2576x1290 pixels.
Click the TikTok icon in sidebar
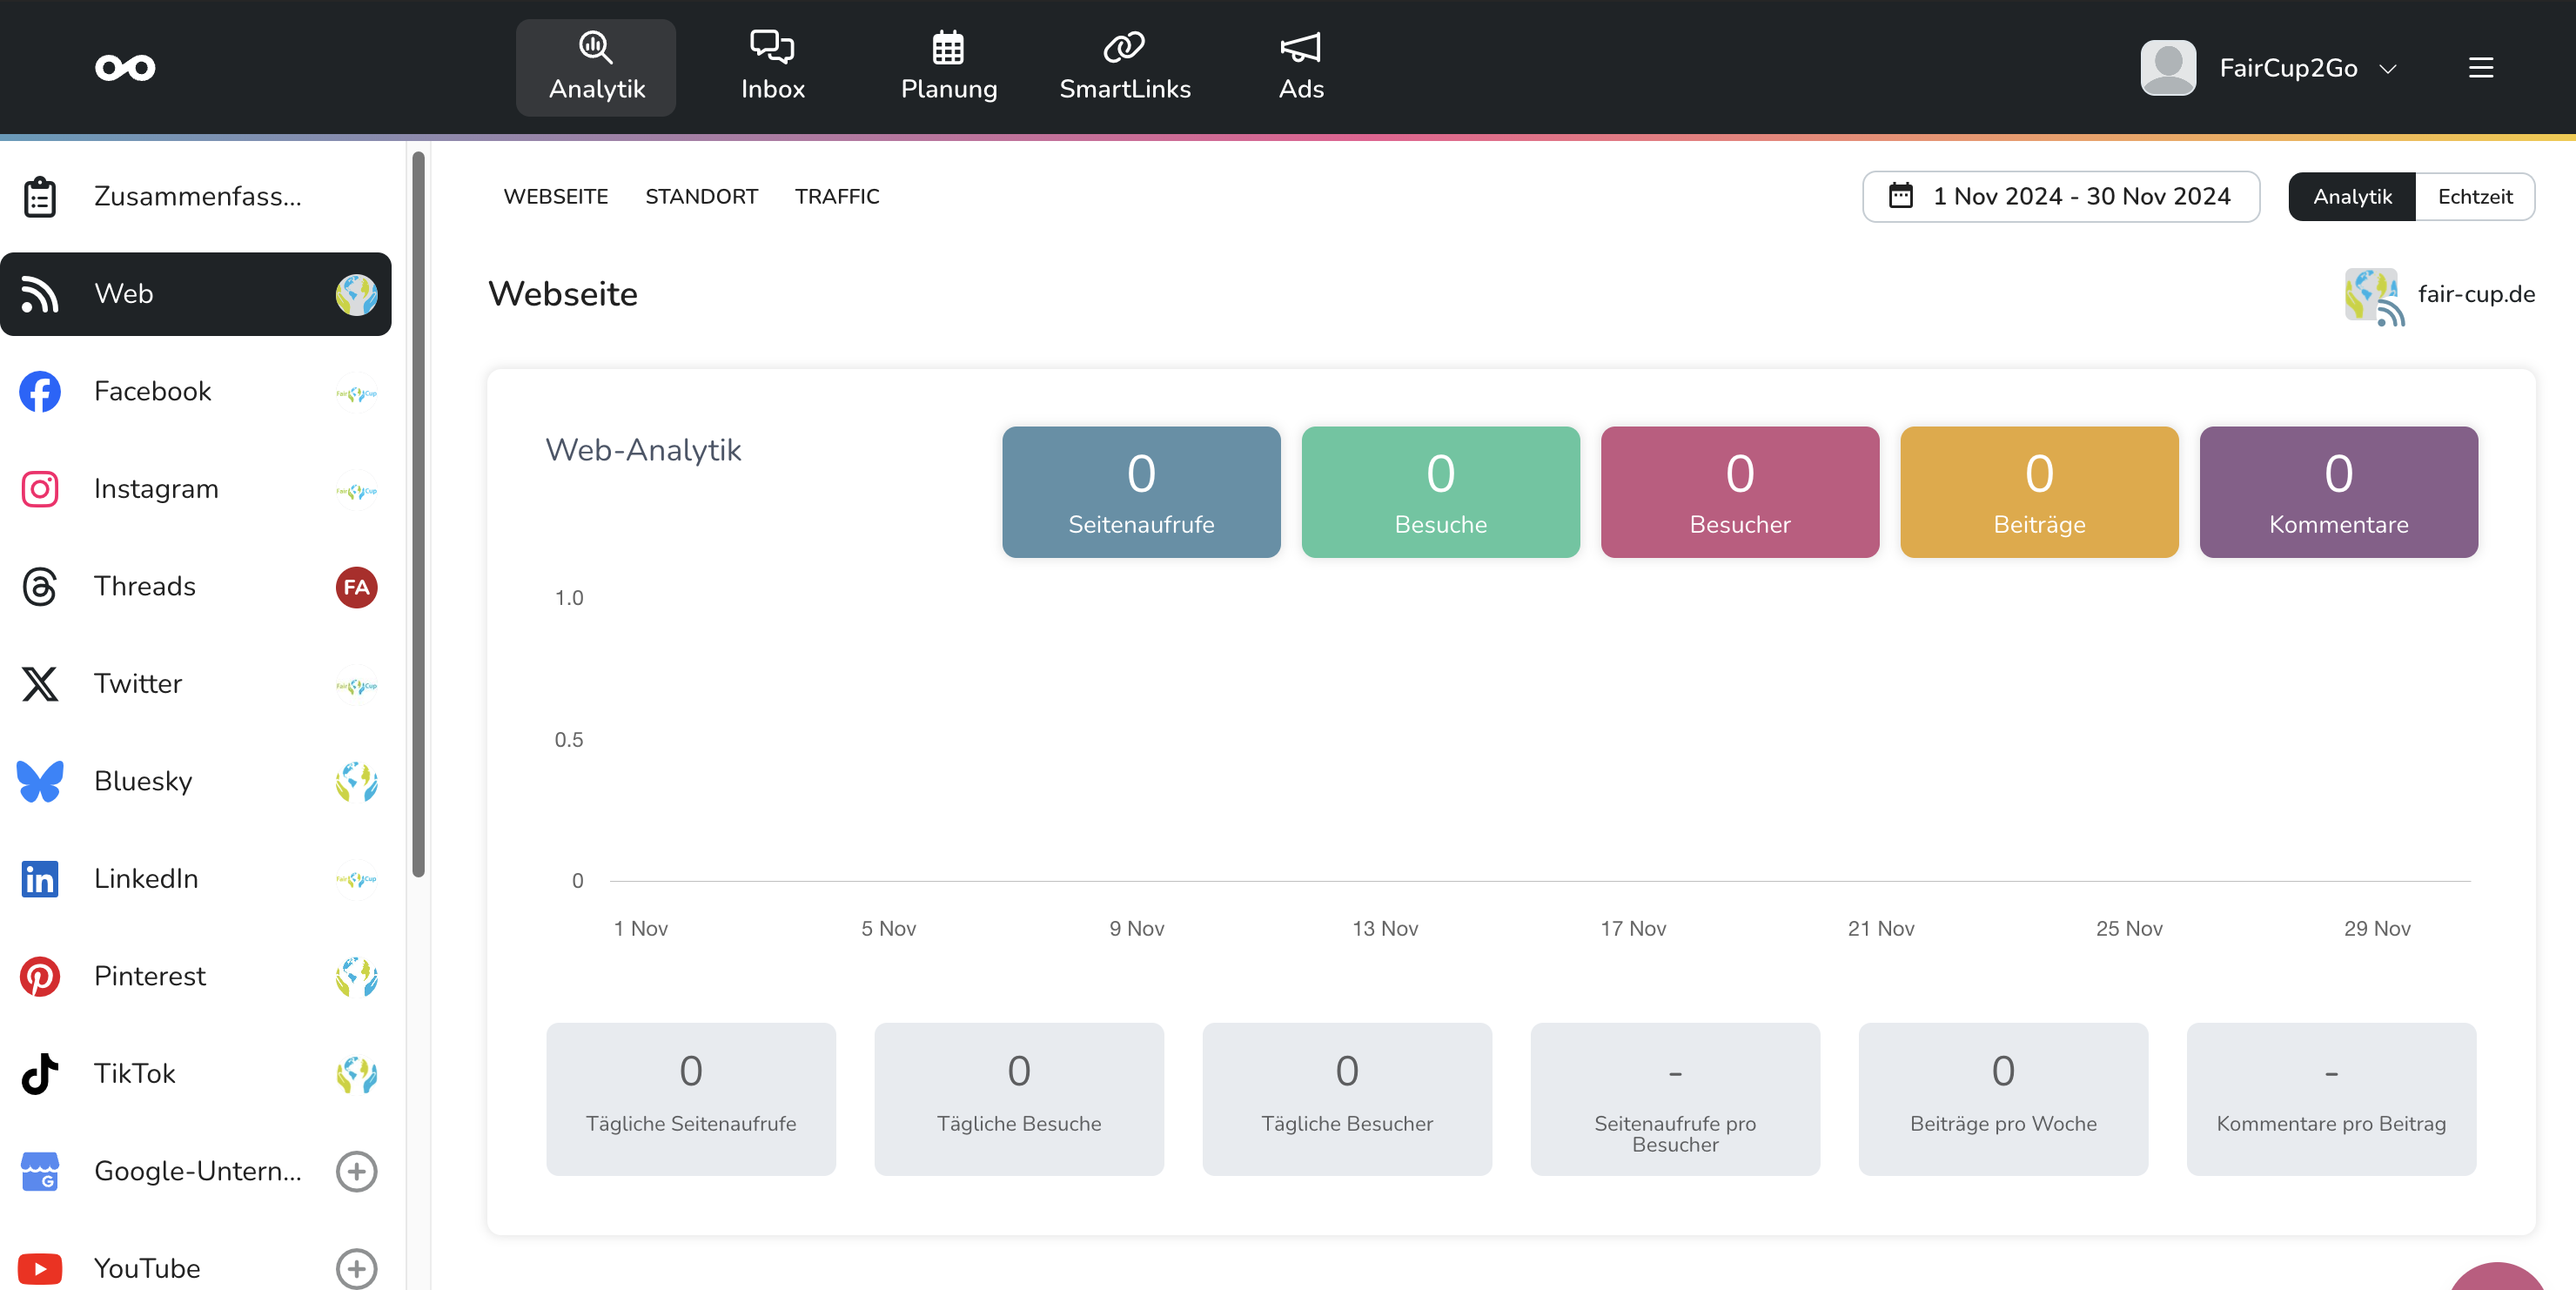[40, 1074]
